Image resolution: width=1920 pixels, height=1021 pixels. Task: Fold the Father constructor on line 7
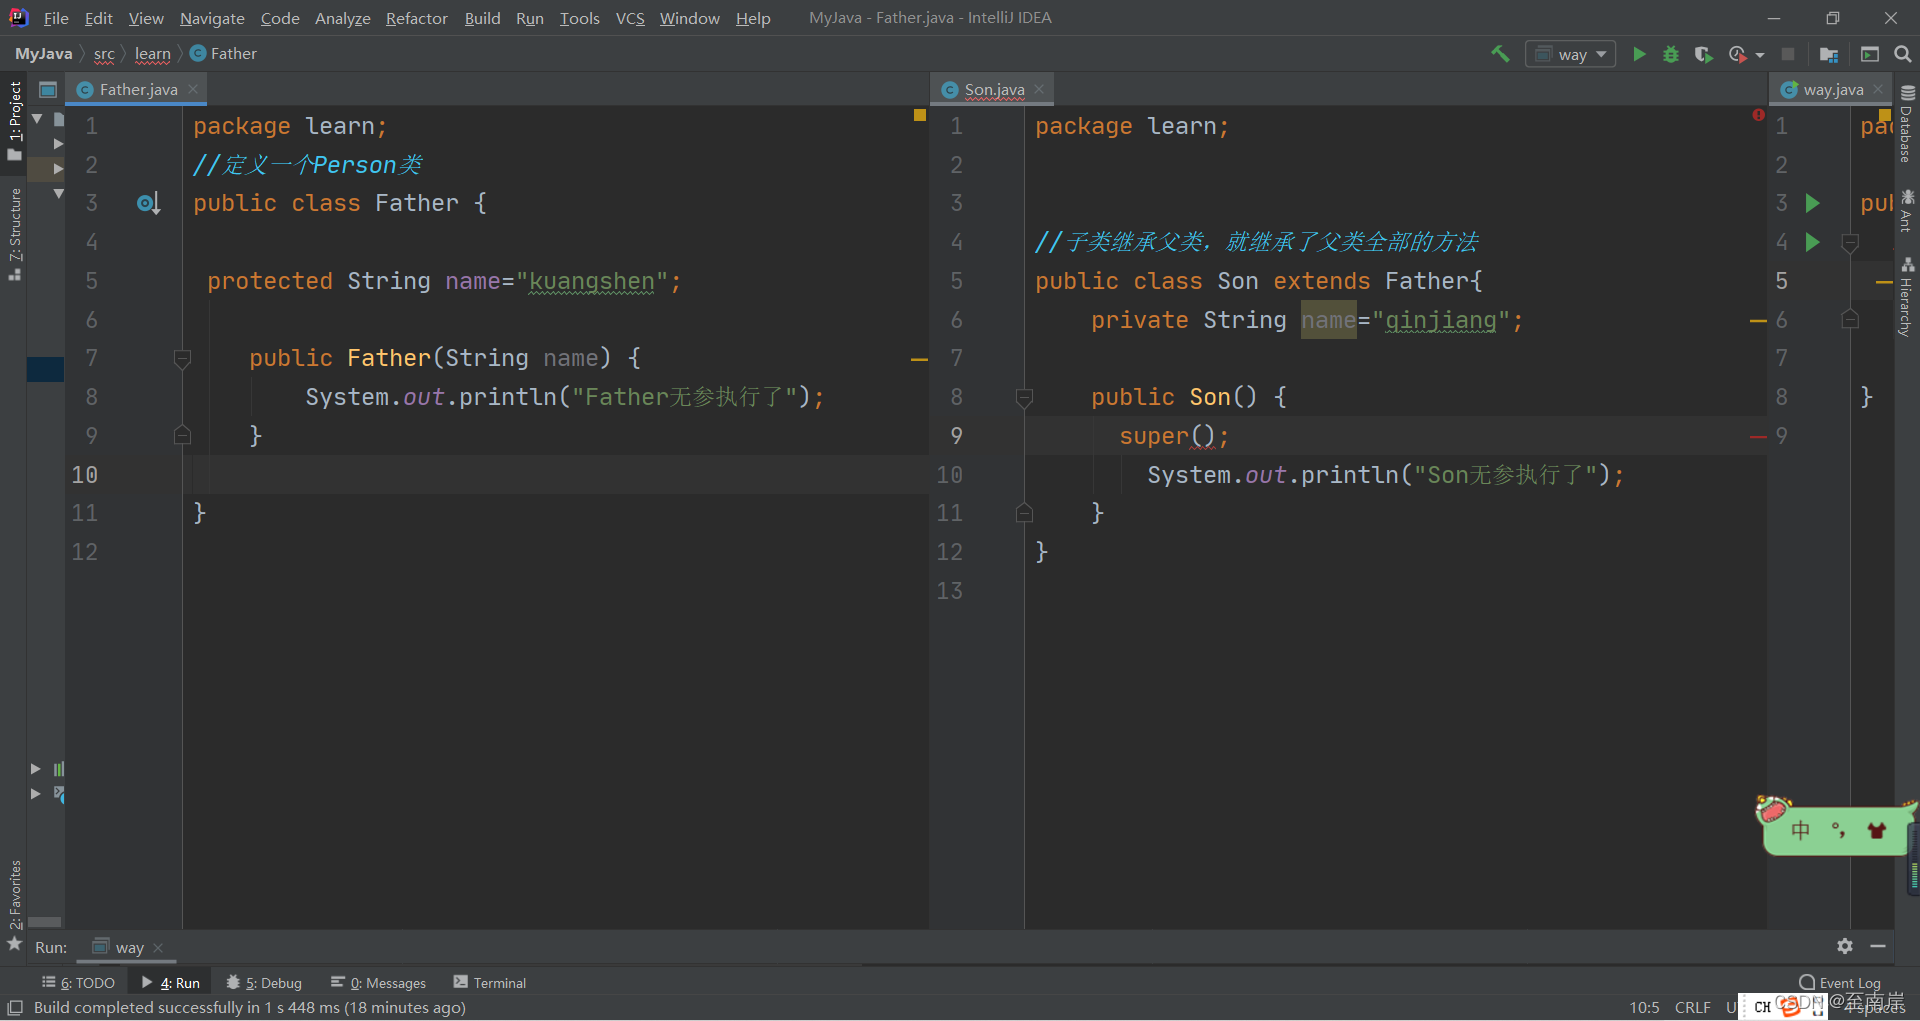(x=182, y=358)
